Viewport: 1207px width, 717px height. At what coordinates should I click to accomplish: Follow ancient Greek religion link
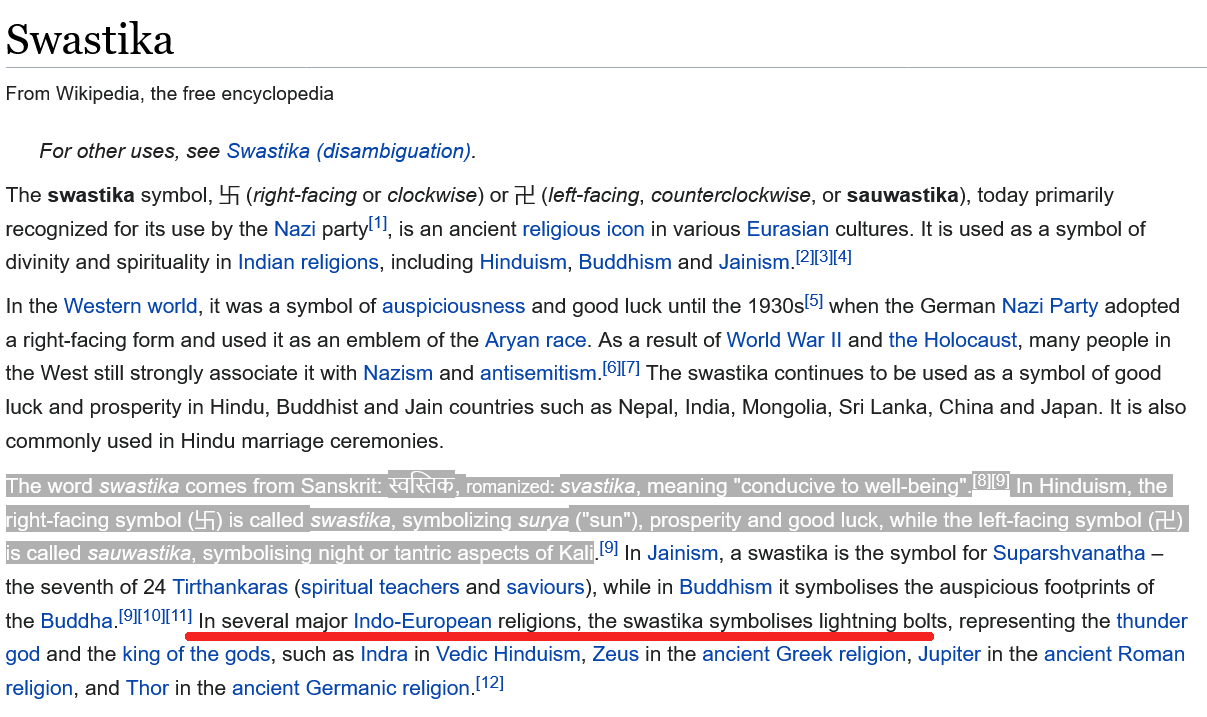804,655
